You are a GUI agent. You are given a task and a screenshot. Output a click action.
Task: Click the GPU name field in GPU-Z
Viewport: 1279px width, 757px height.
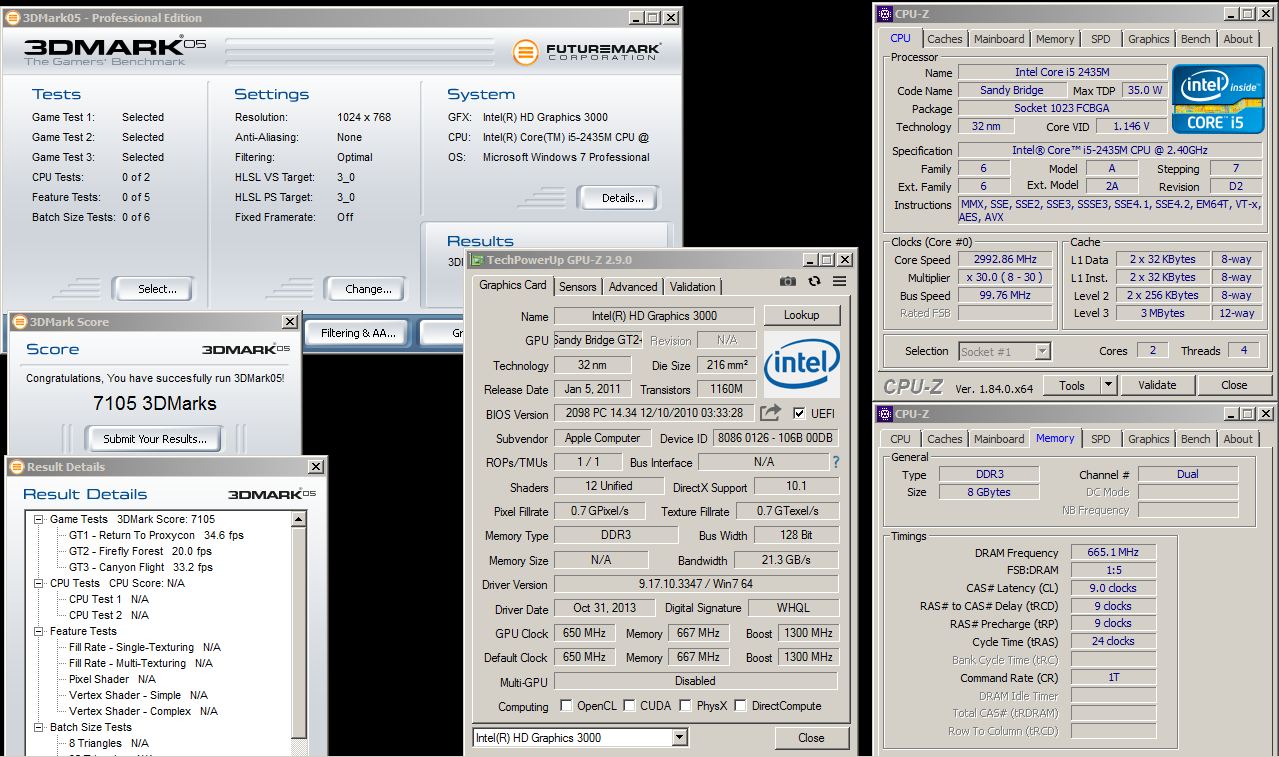tap(656, 315)
